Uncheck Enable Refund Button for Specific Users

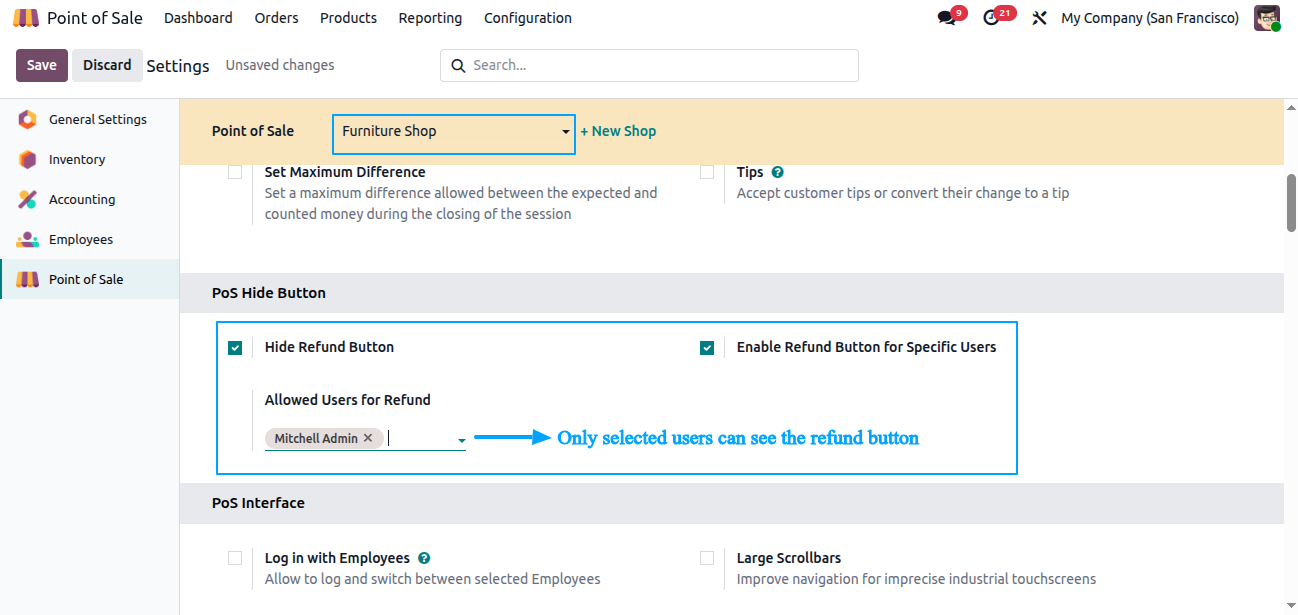pos(707,348)
